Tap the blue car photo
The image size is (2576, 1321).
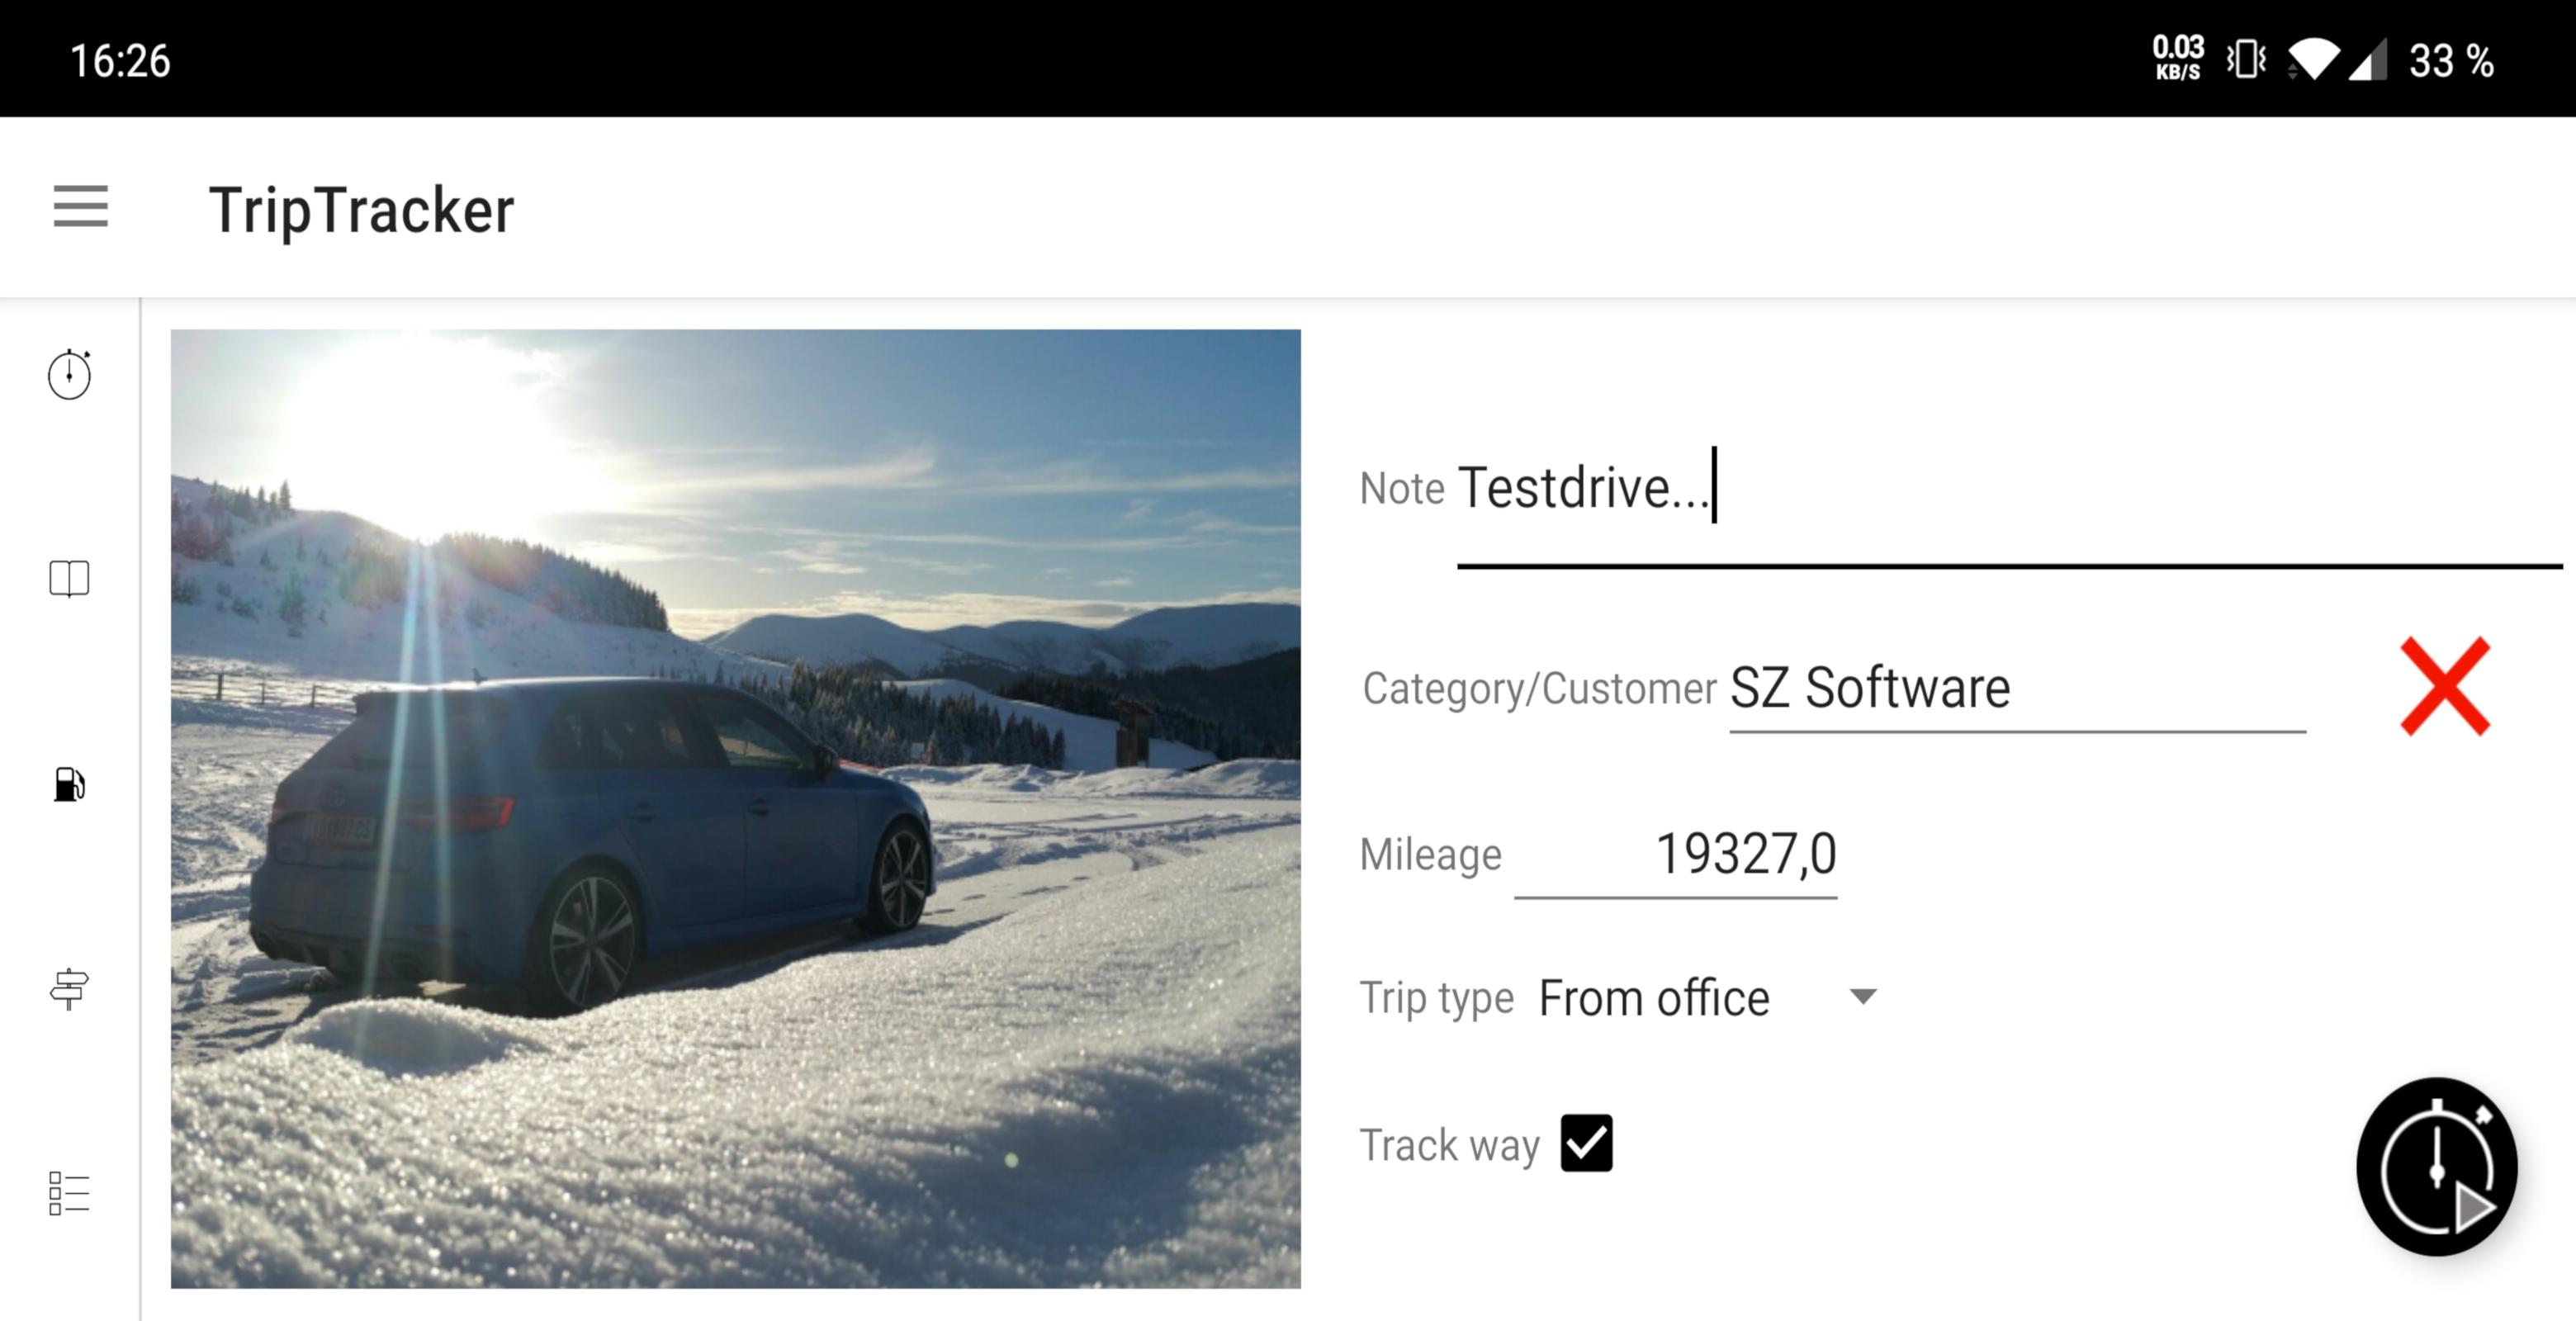click(736, 808)
